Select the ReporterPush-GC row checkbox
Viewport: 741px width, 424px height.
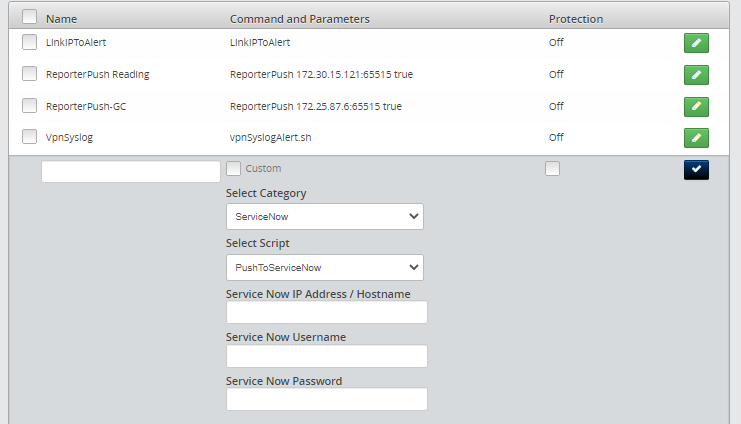[x=29, y=106]
